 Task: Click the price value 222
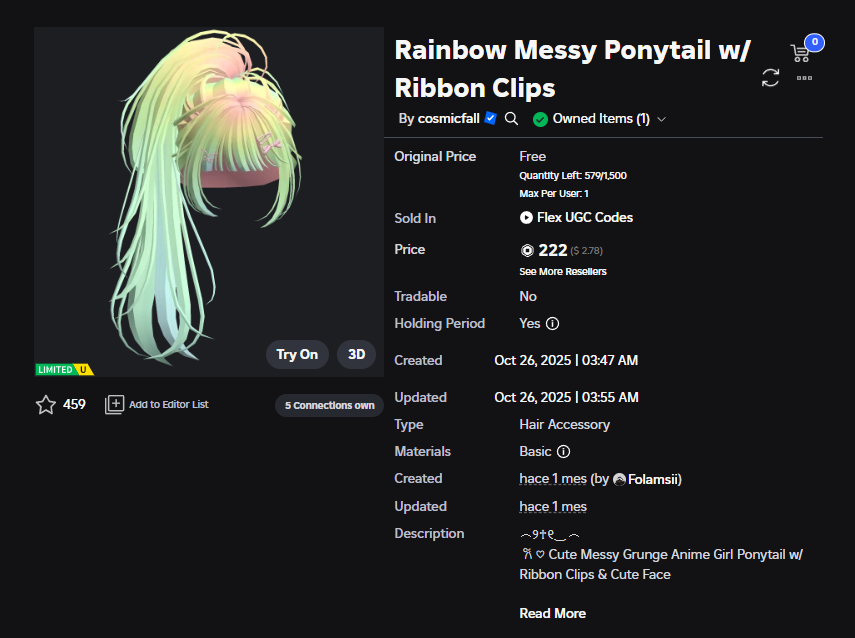pos(552,250)
